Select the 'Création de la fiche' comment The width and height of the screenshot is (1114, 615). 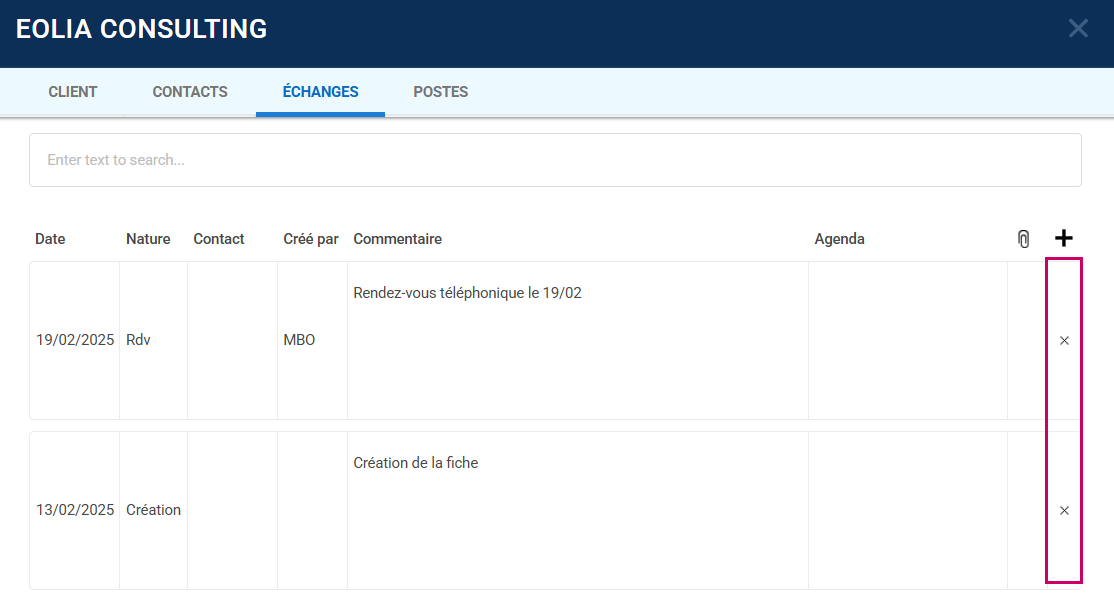click(416, 463)
